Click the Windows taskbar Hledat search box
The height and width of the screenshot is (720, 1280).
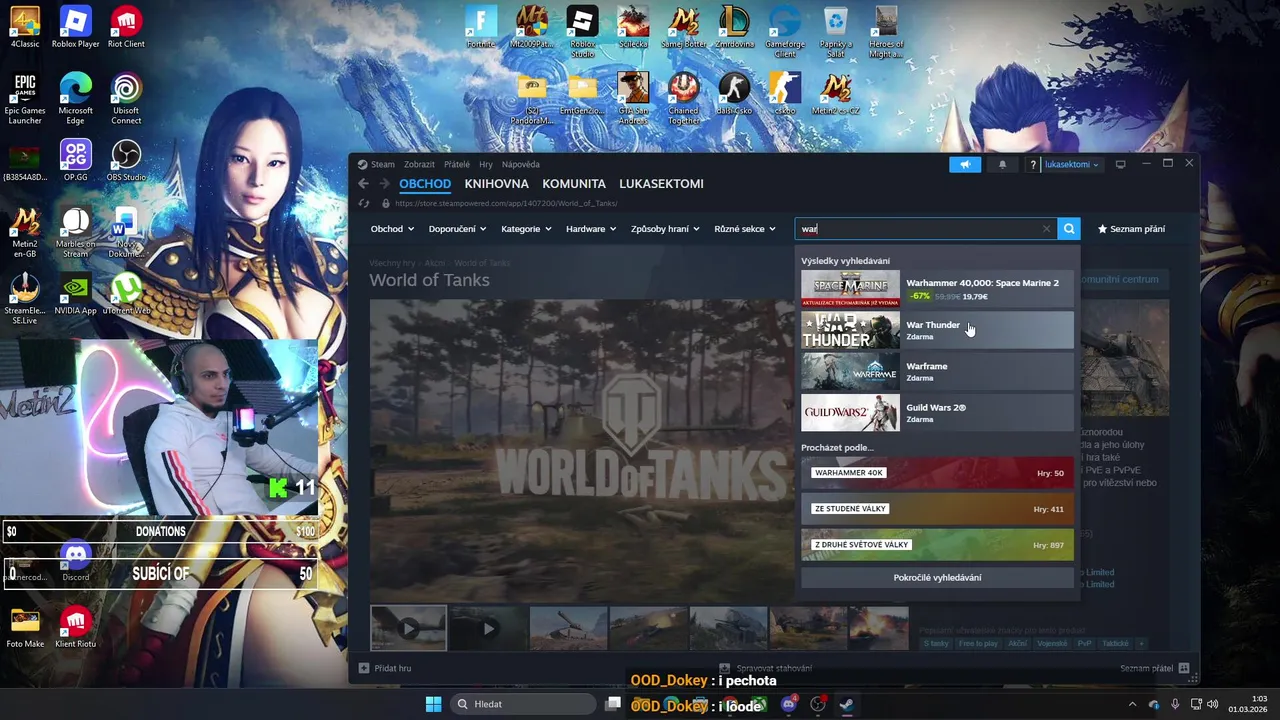point(522,704)
